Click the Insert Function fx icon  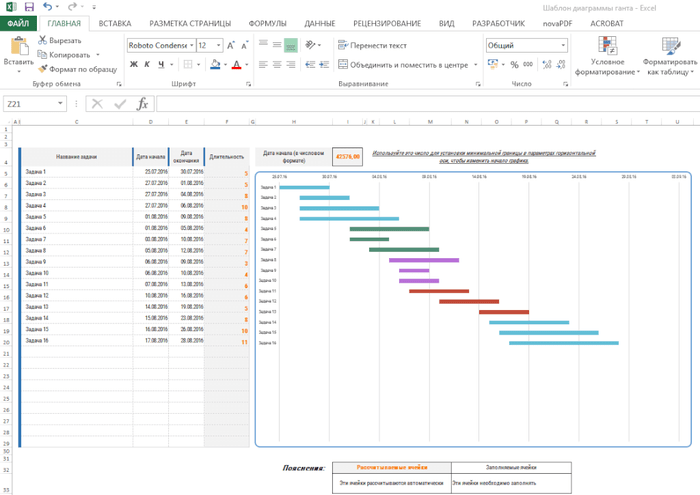142,103
